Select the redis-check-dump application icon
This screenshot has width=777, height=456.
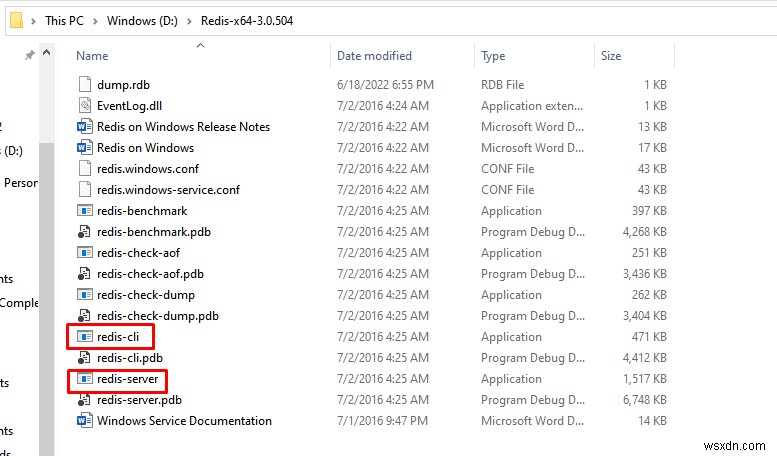tap(85, 295)
